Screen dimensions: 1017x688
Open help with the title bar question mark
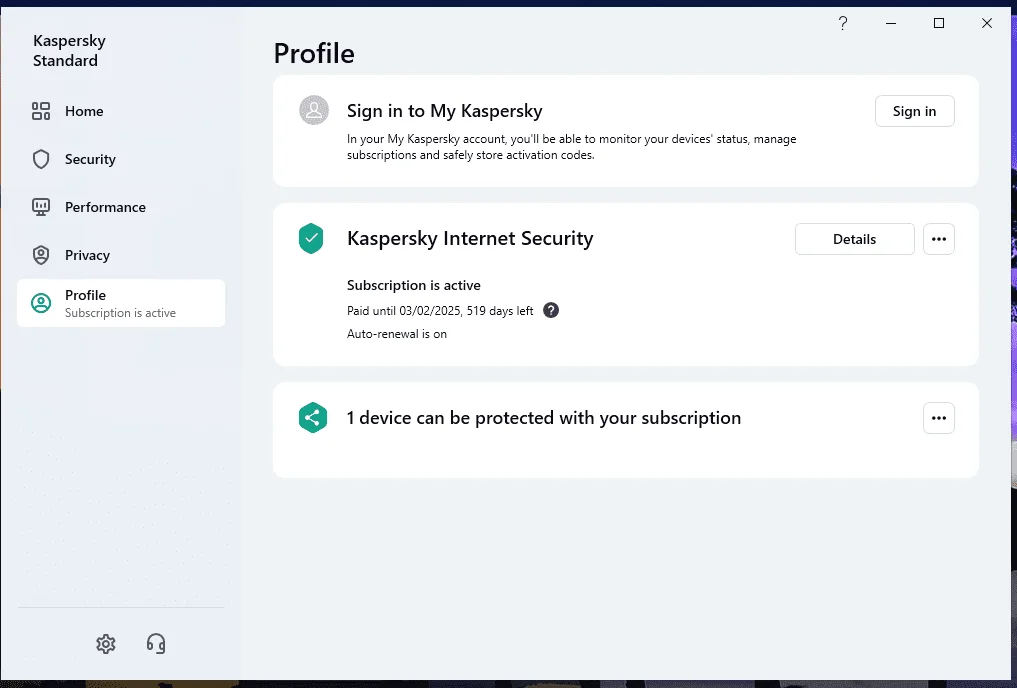(x=843, y=23)
